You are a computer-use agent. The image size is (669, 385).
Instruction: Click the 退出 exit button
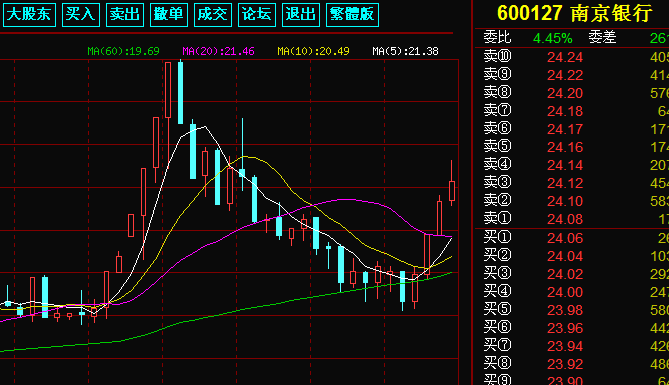301,15
